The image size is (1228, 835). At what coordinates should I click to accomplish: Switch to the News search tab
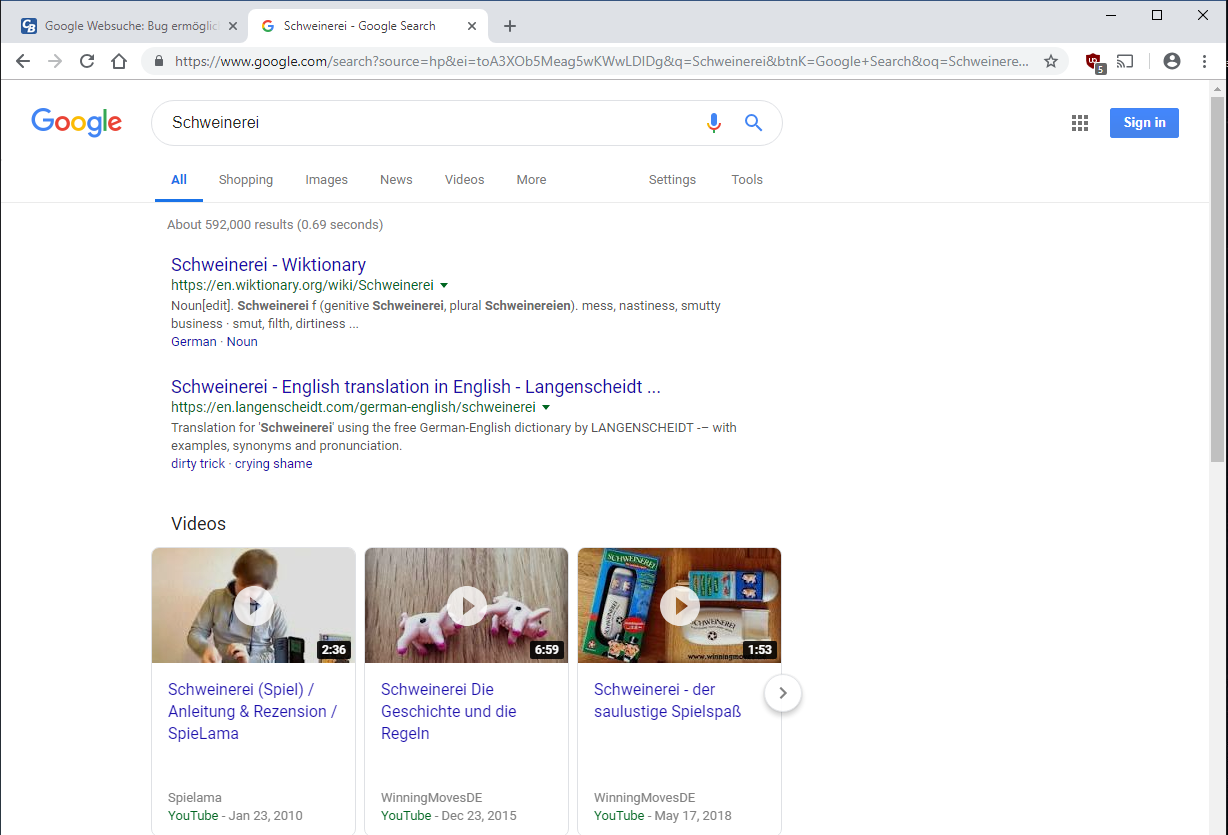[396, 180]
